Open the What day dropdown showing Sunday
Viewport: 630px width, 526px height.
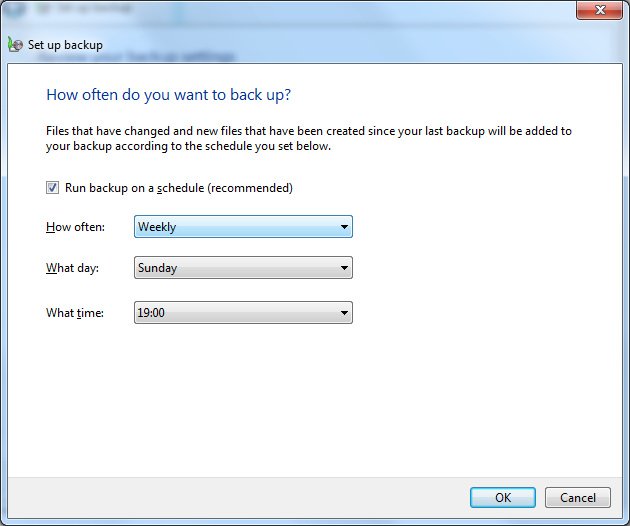pyautogui.click(x=243, y=268)
